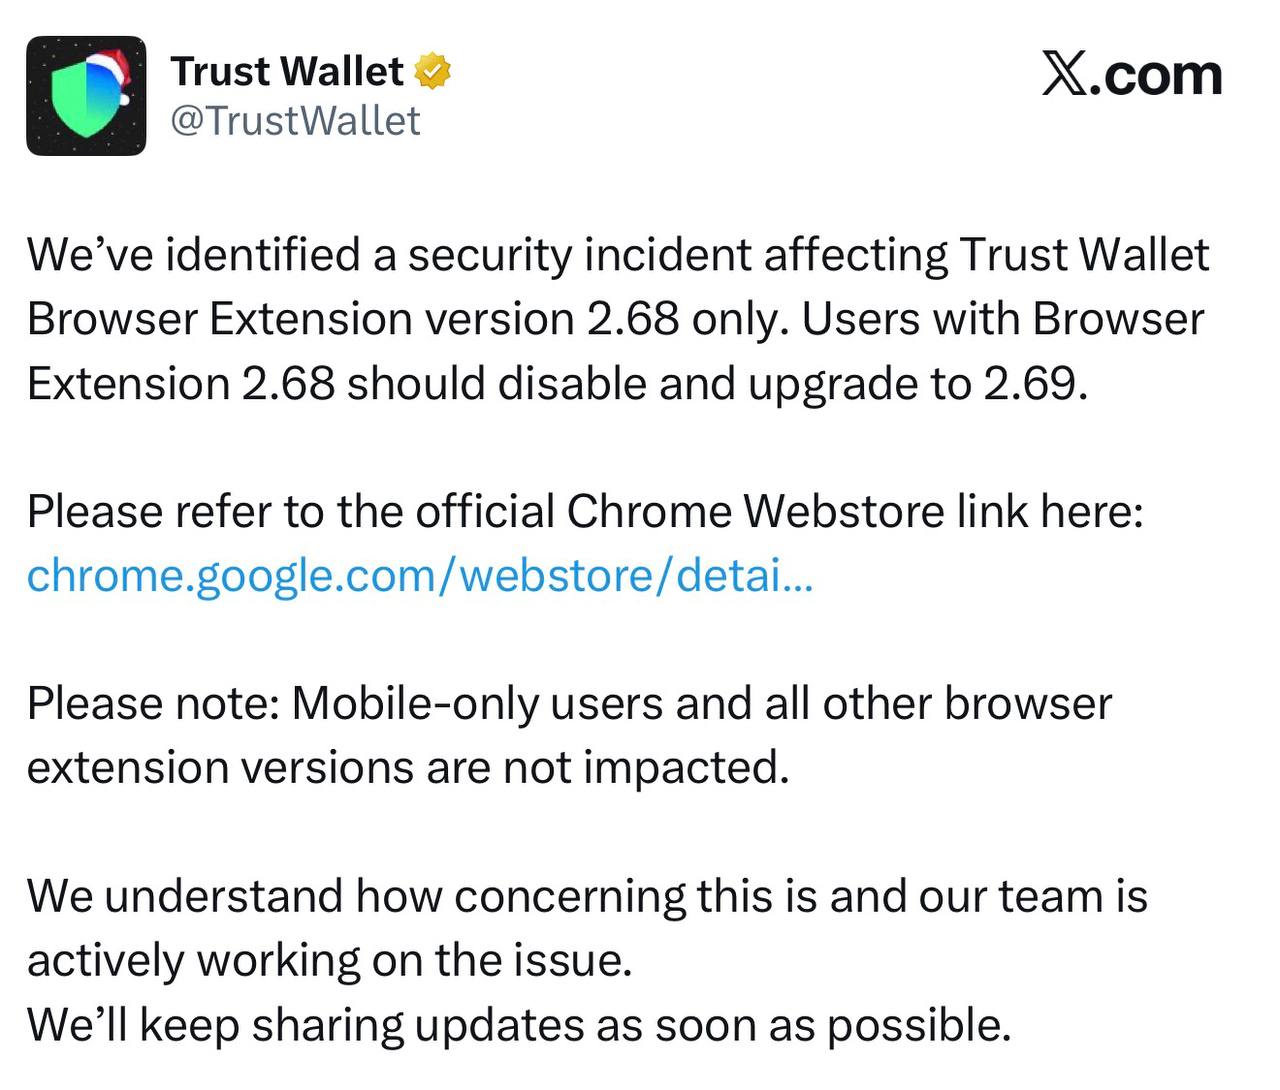Click the phrase "actively working"

192,960
